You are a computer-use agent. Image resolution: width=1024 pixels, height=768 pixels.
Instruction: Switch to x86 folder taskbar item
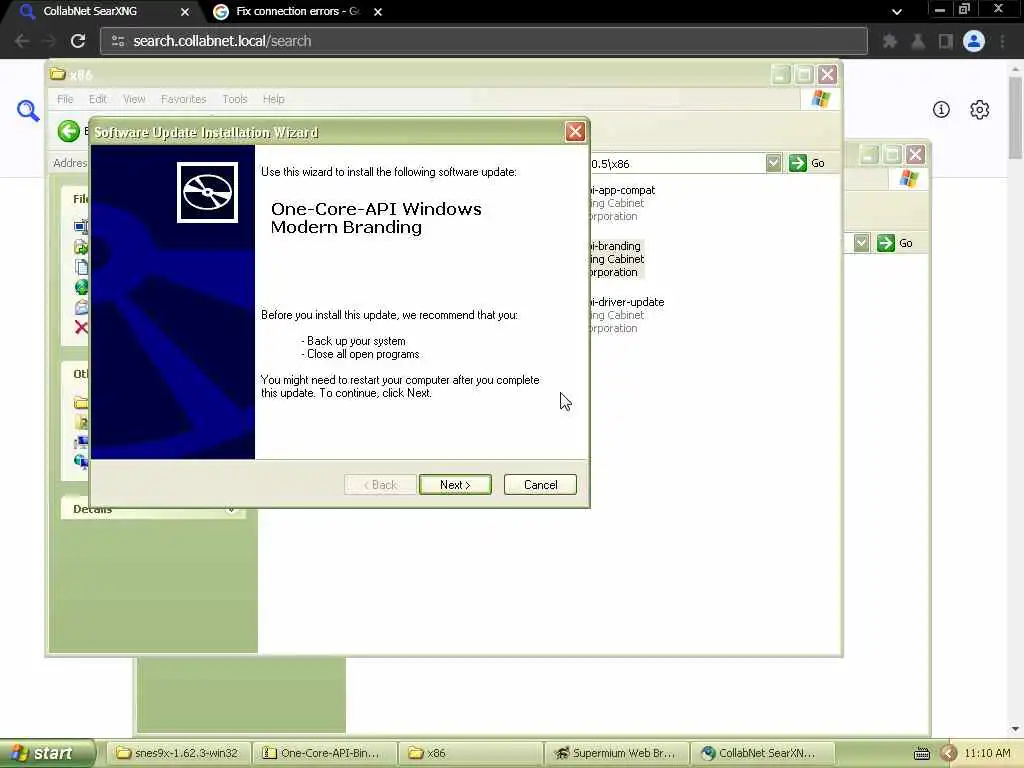coord(470,753)
